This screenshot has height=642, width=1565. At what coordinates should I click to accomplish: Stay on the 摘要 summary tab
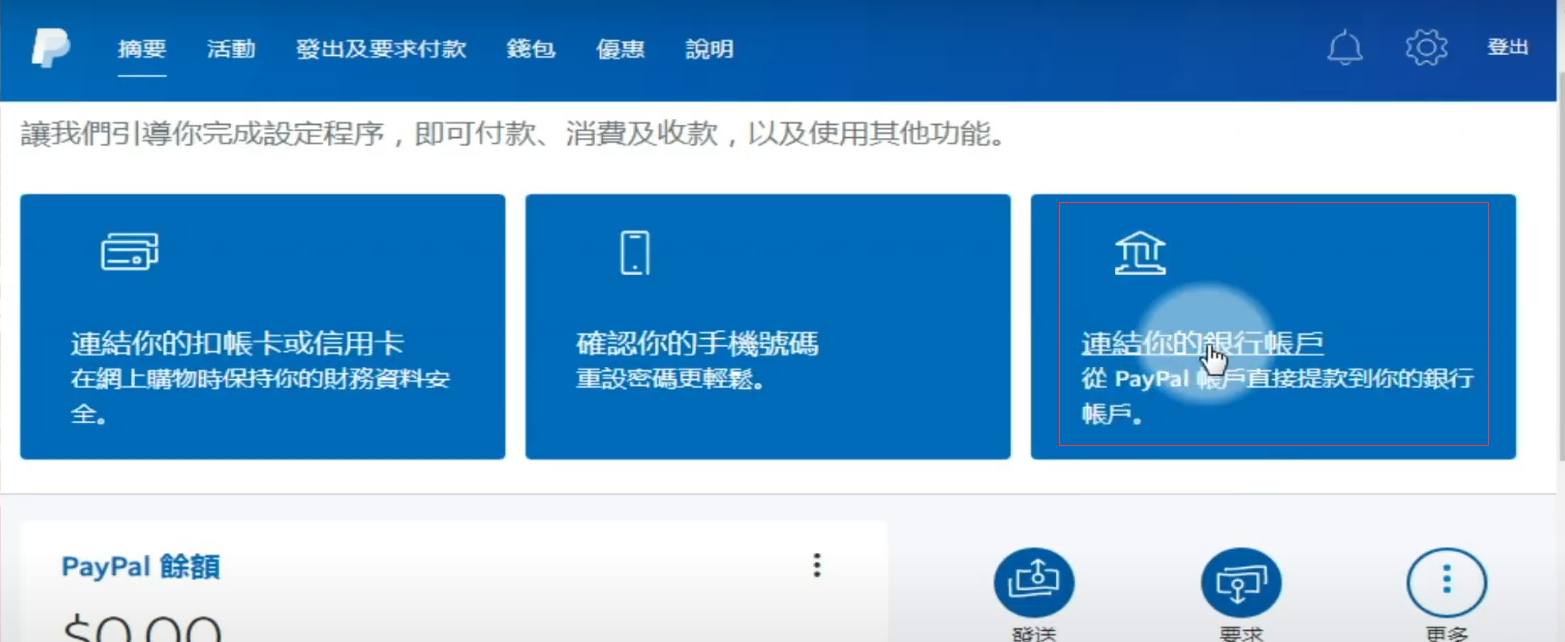click(x=144, y=48)
